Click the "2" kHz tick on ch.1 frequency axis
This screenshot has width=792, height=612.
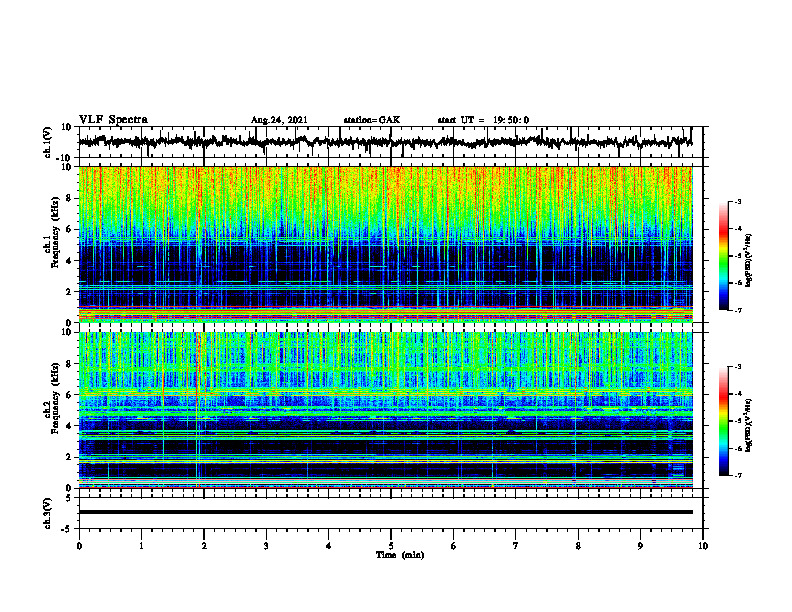(70, 291)
